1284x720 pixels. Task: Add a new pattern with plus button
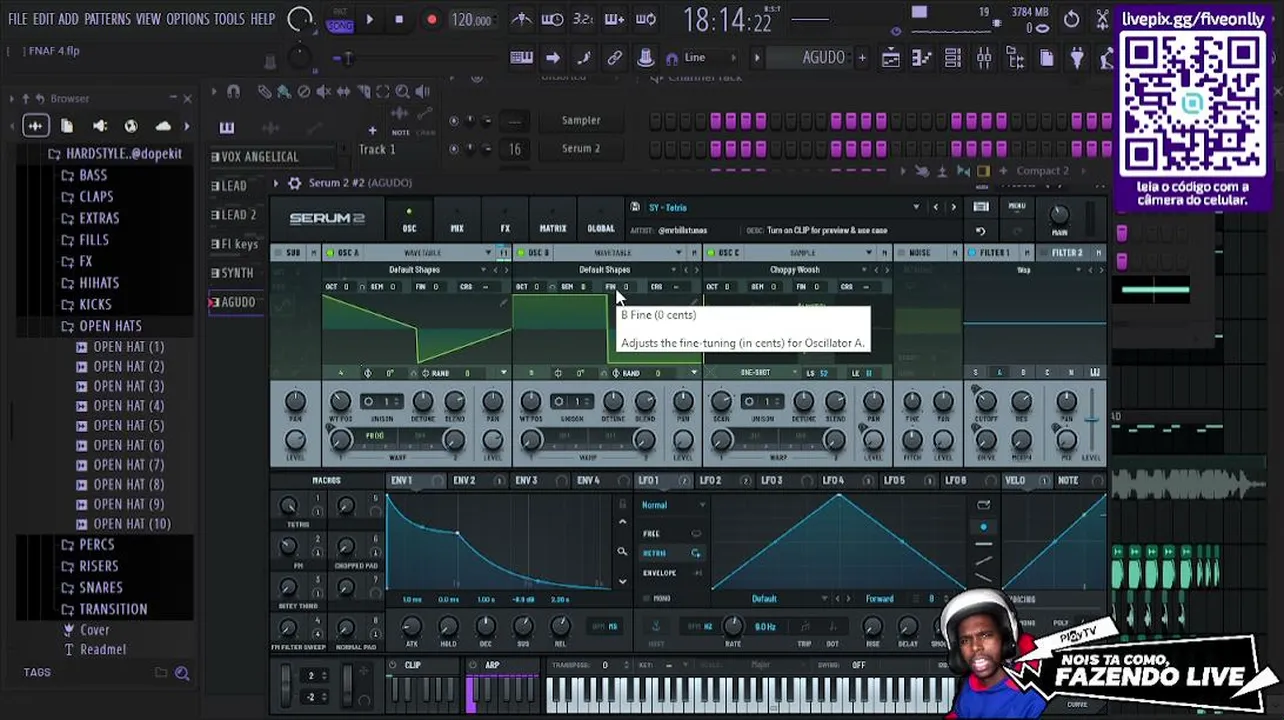click(x=861, y=58)
